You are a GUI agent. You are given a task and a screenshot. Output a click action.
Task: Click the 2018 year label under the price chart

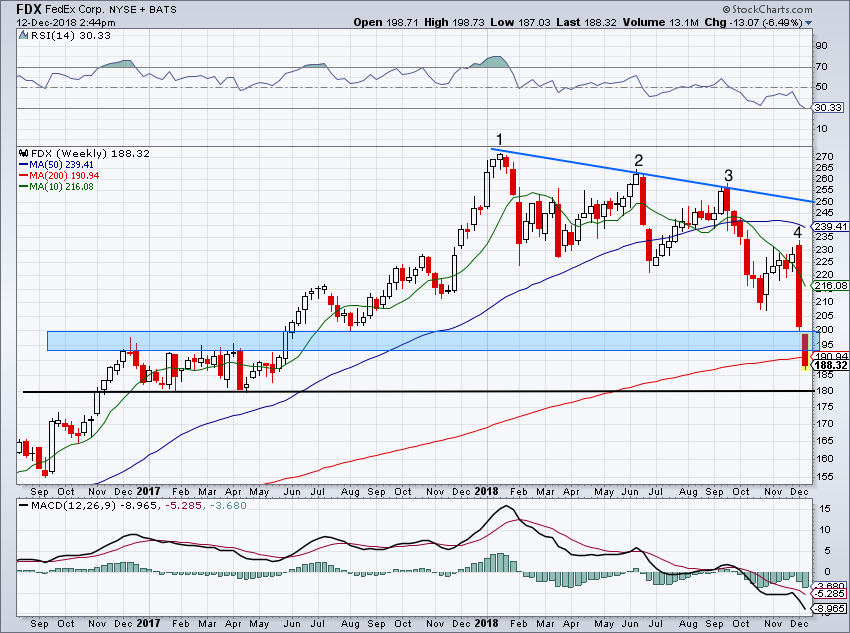point(486,492)
